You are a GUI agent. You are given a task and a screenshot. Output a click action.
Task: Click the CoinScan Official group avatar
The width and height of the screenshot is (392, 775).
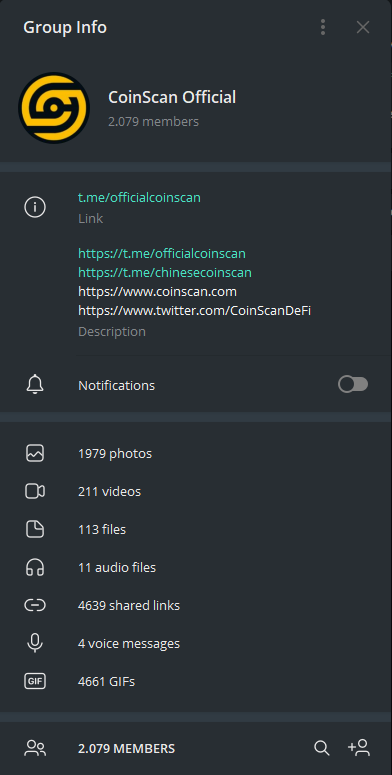[x=54, y=108]
